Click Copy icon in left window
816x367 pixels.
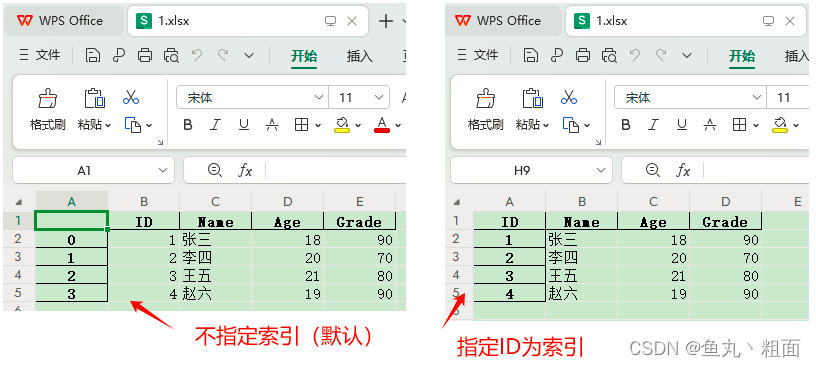133,125
